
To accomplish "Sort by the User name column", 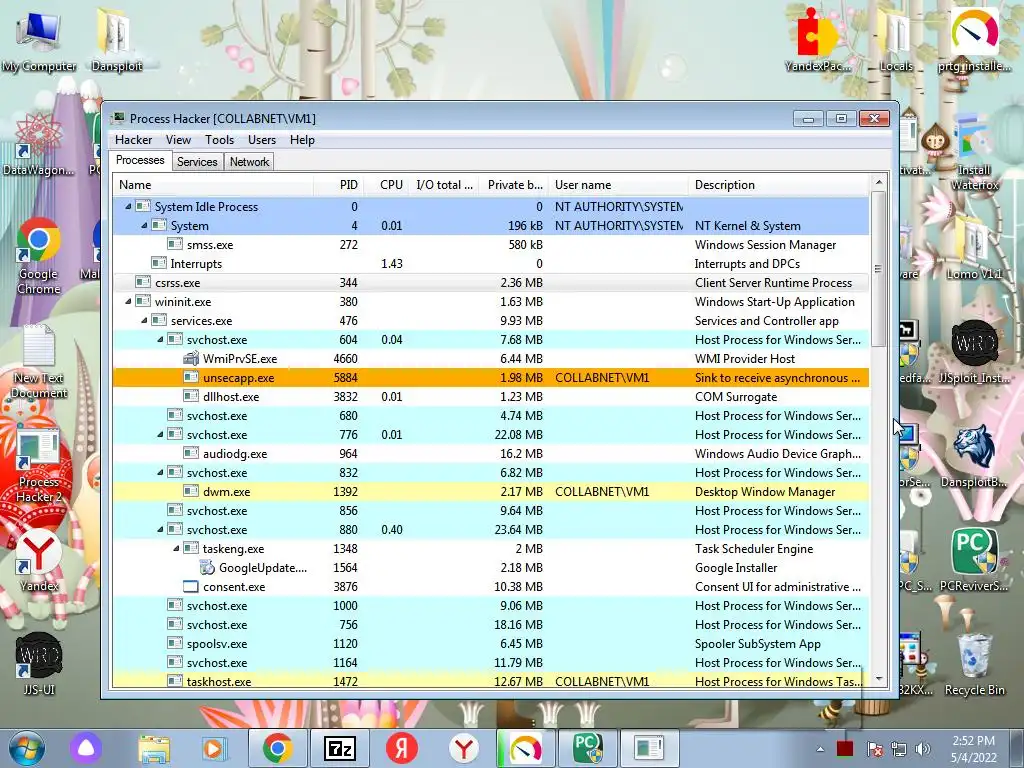I will pos(618,185).
